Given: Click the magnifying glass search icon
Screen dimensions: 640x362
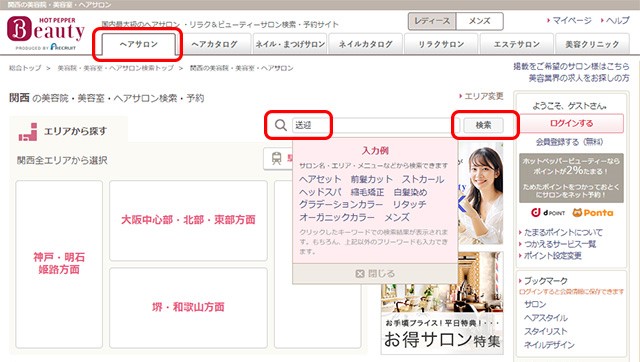Looking at the screenshot, I should click(280, 125).
